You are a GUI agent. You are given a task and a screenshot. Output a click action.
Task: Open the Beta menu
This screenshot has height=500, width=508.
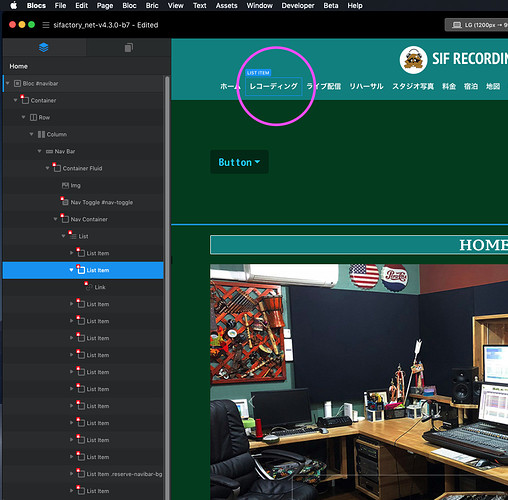pyautogui.click(x=331, y=6)
